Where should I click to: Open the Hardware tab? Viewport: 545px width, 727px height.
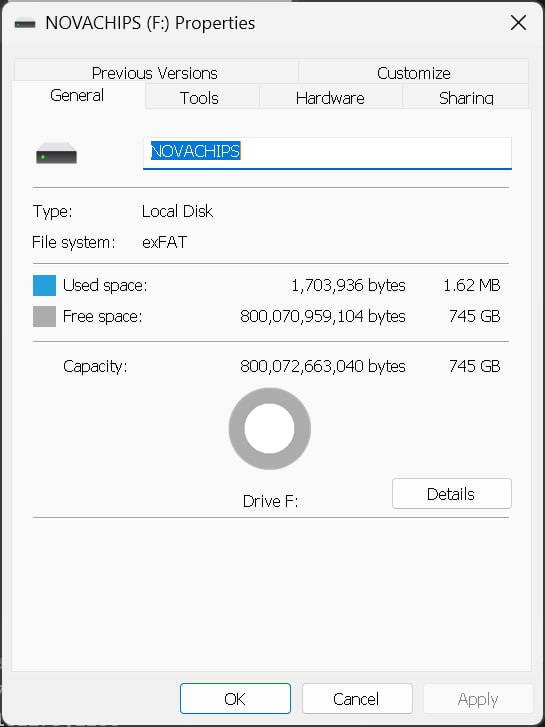(330, 98)
